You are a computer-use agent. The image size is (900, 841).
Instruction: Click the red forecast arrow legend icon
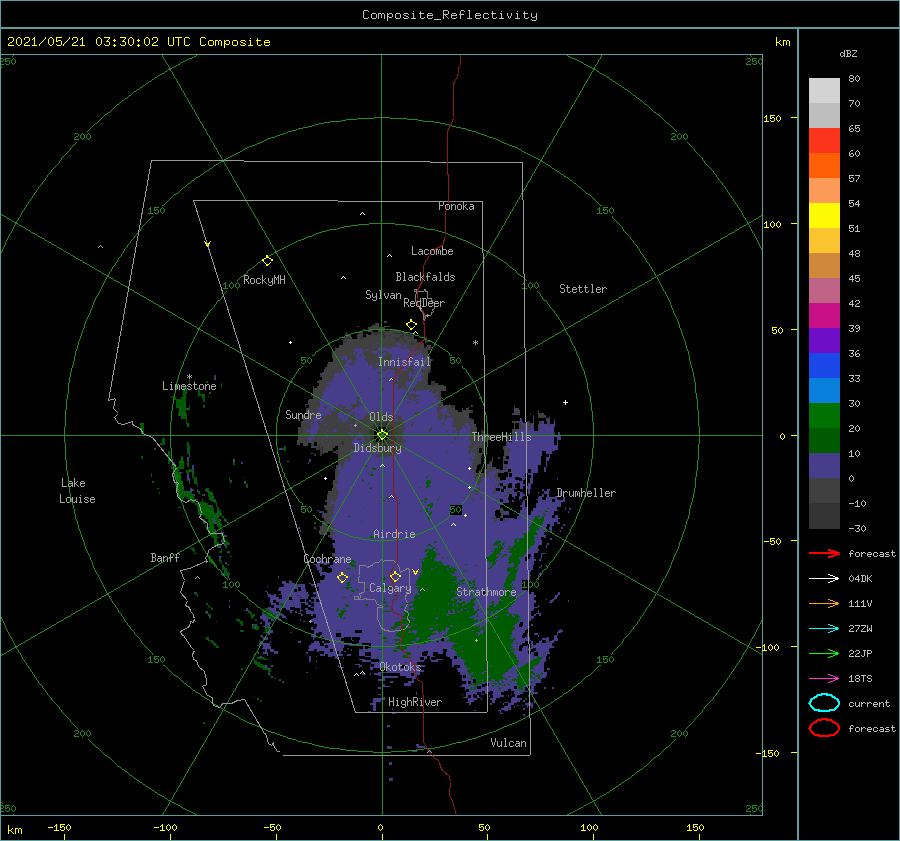click(x=824, y=553)
